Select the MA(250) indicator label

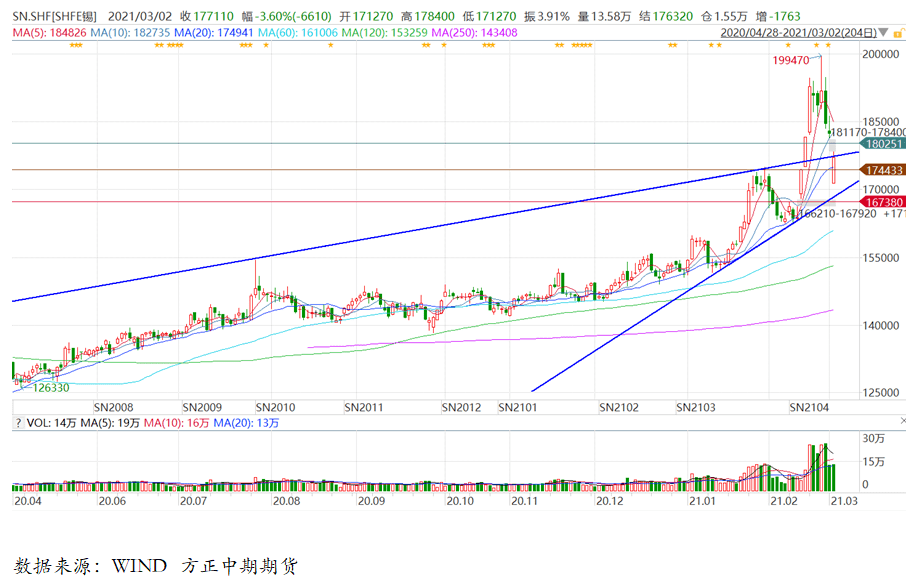[x=473, y=33]
